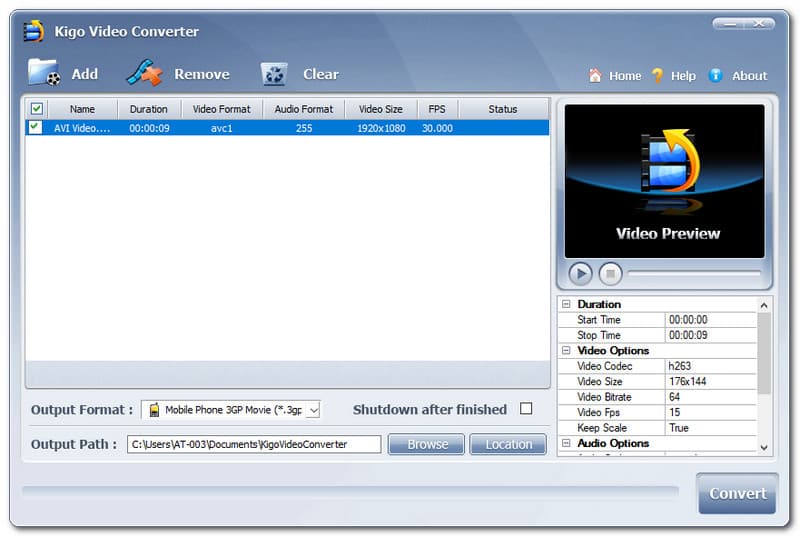Open the About info icon

(x=715, y=76)
